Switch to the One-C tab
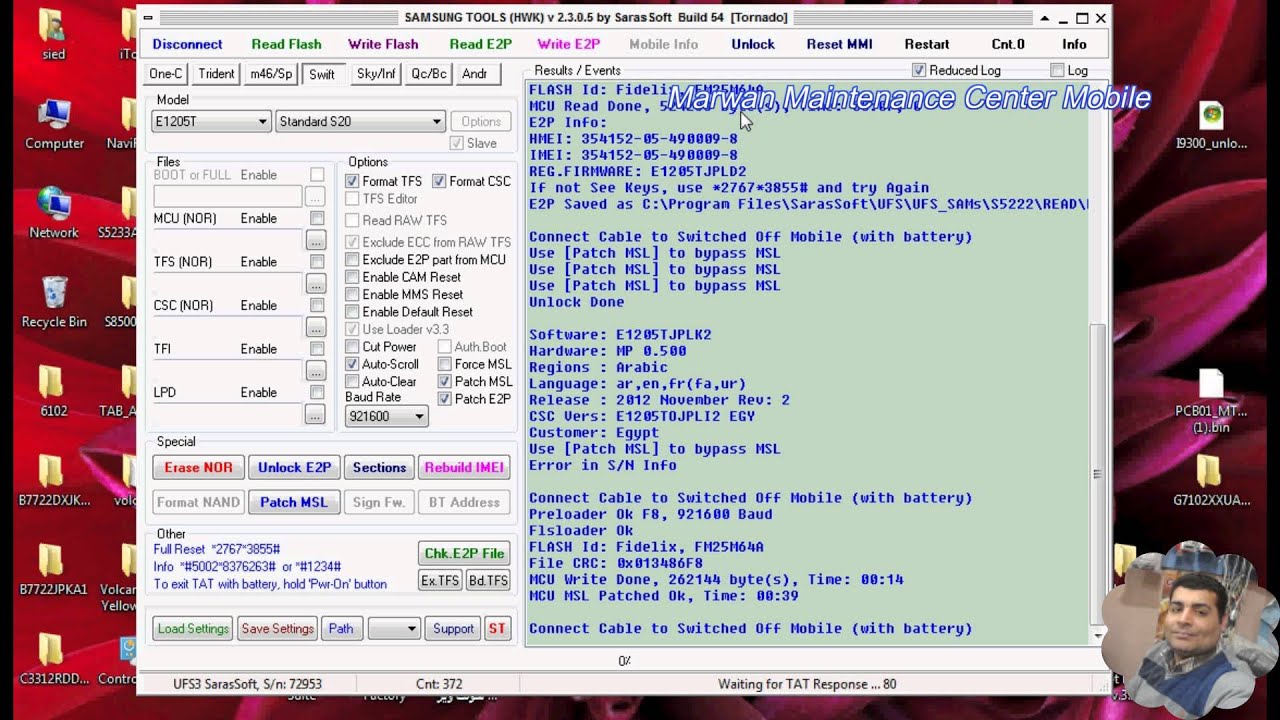 pos(166,74)
